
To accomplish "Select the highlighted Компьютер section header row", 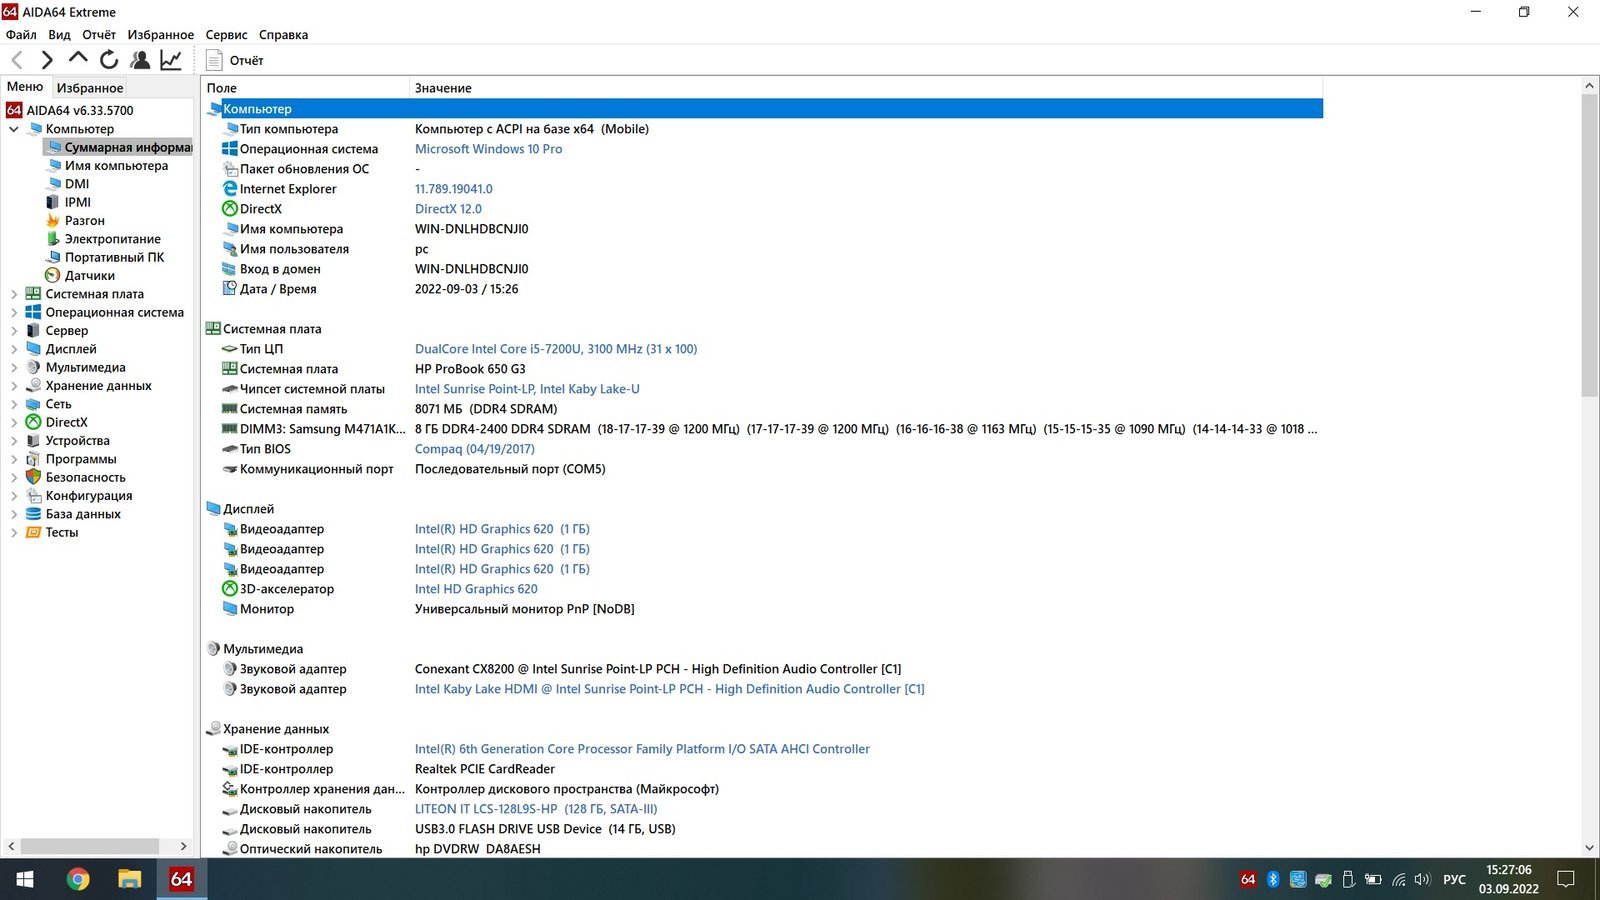I will tap(764, 109).
